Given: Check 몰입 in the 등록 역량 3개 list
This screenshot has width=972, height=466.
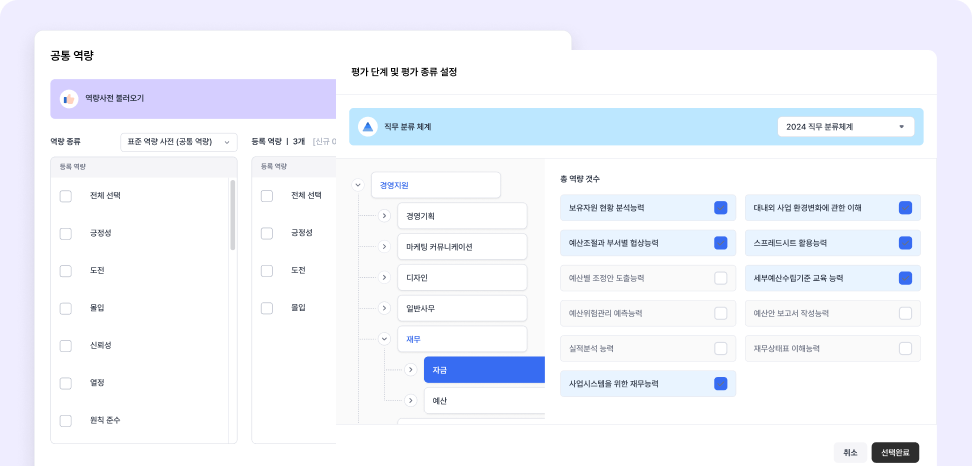Looking at the screenshot, I should click(267, 308).
